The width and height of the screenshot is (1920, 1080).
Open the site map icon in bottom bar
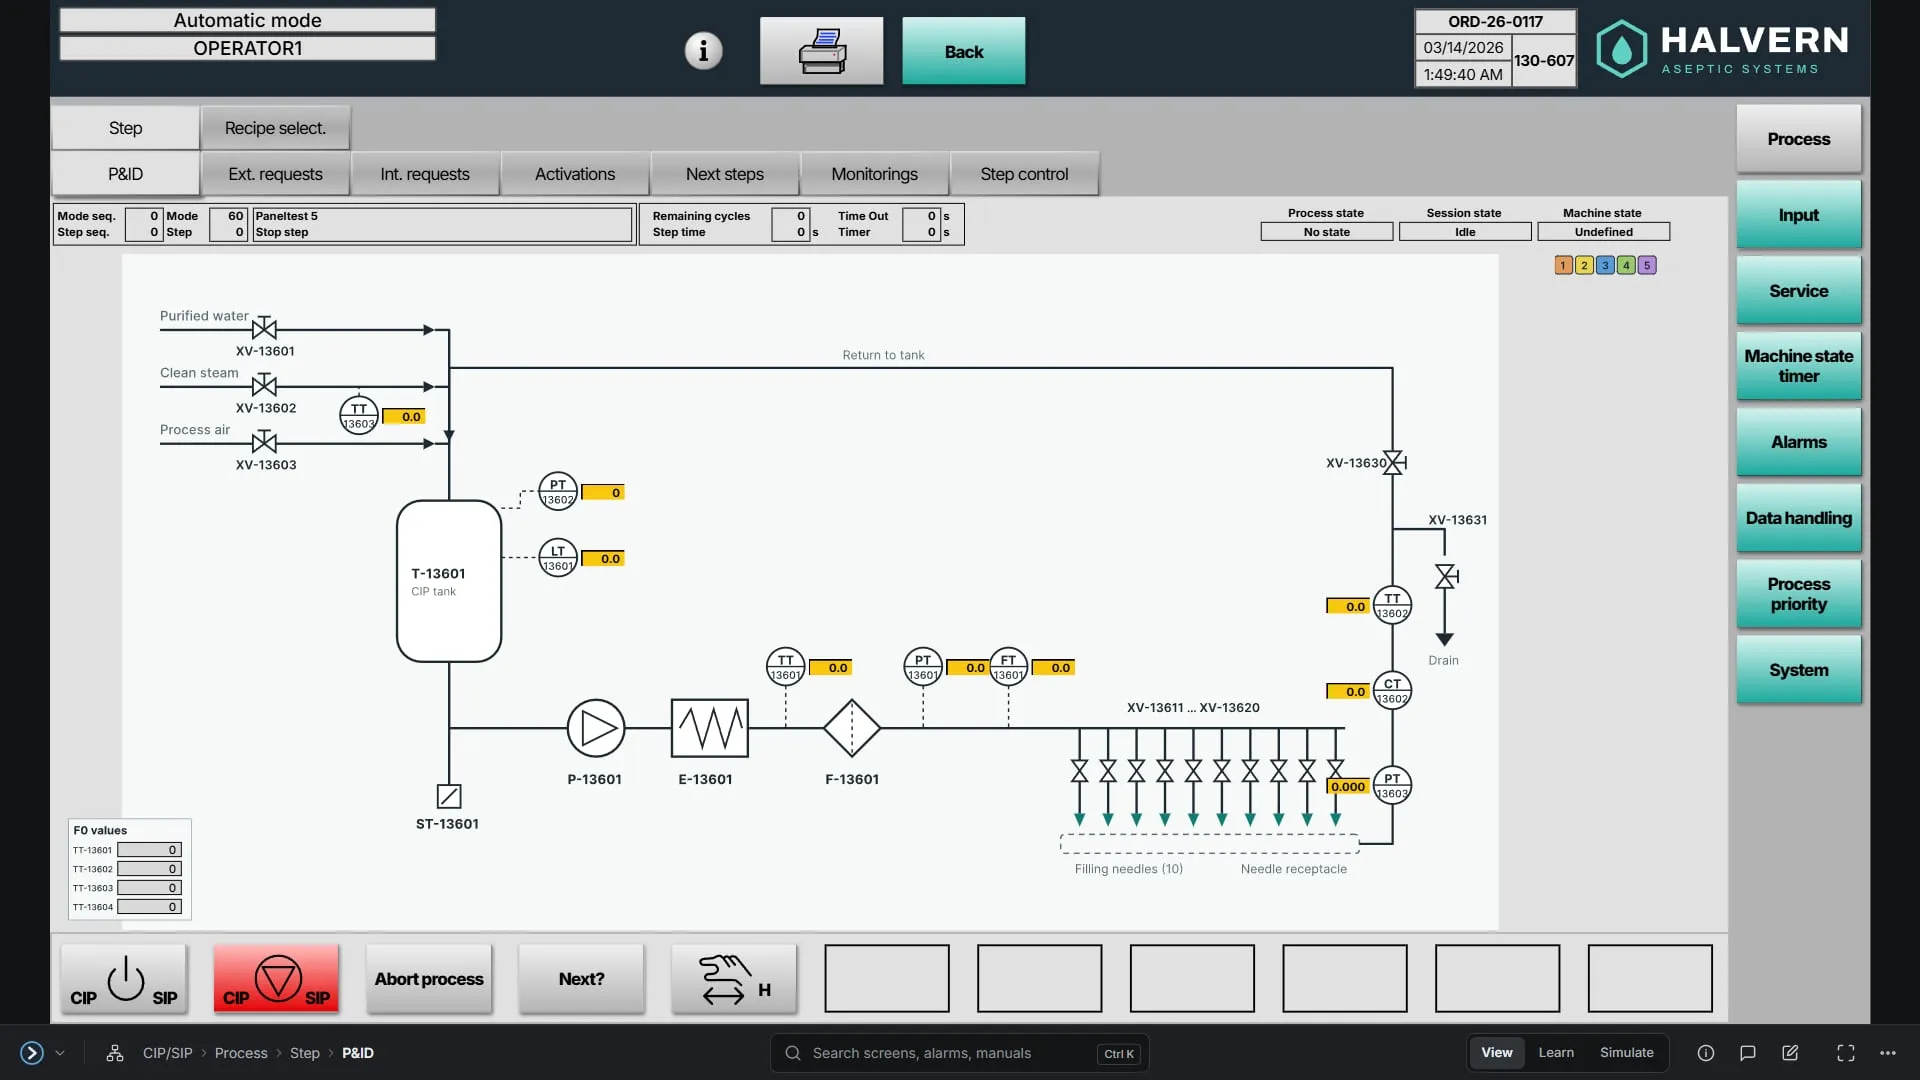[x=115, y=1053]
